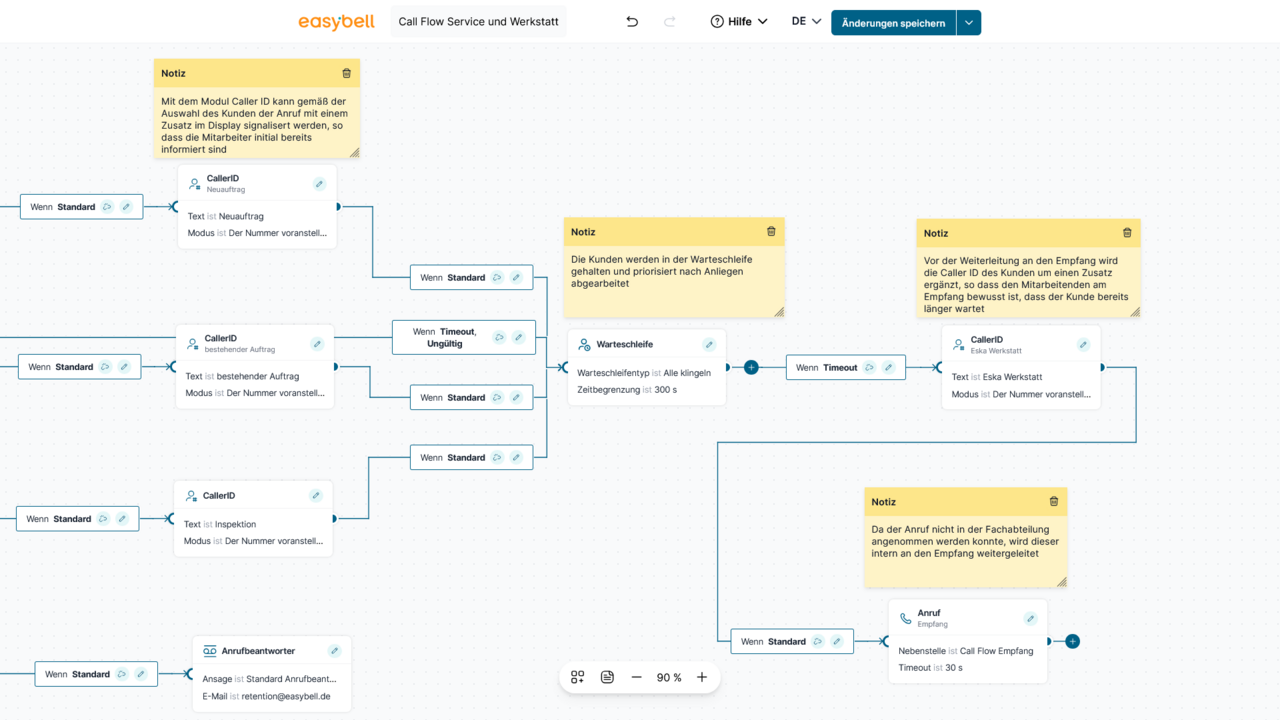This screenshot has width=1280, height=720.
Task: Add a step after the Anruf Empfang node
Action: 1072,642
